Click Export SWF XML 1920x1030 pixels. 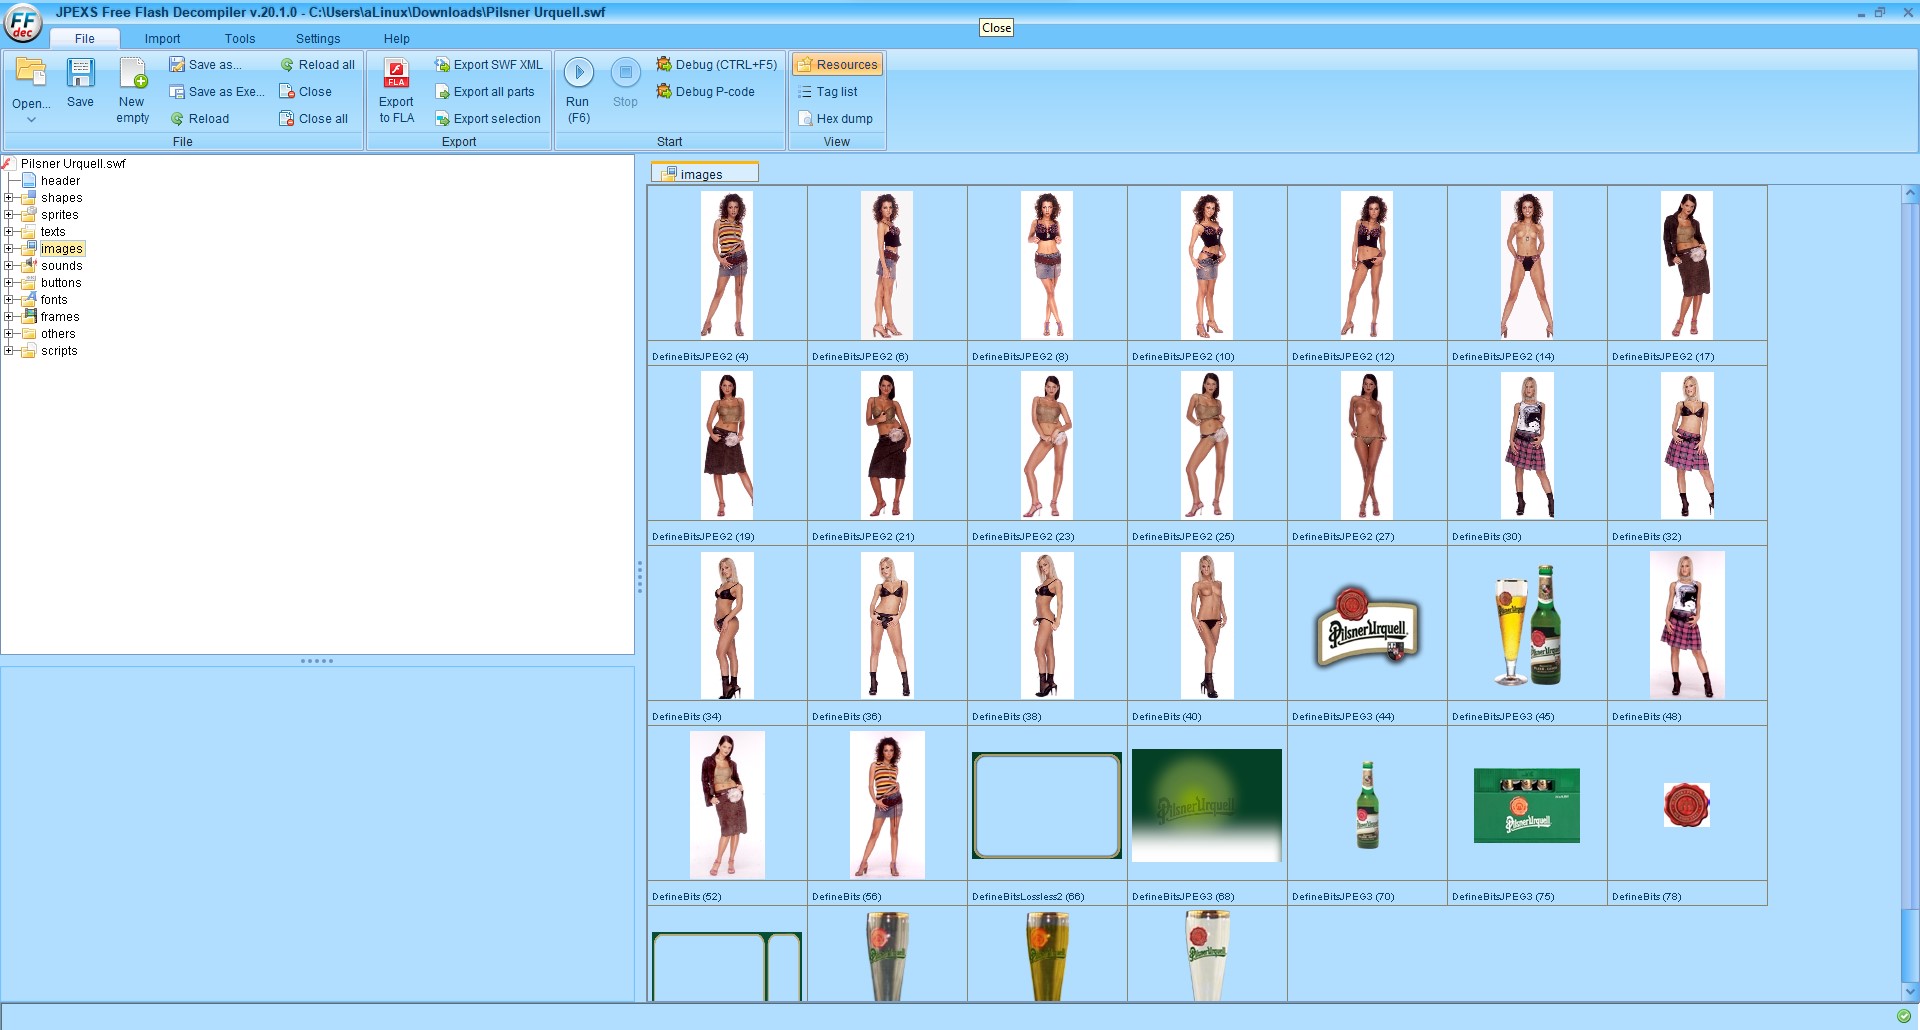[x=488, y=65]
